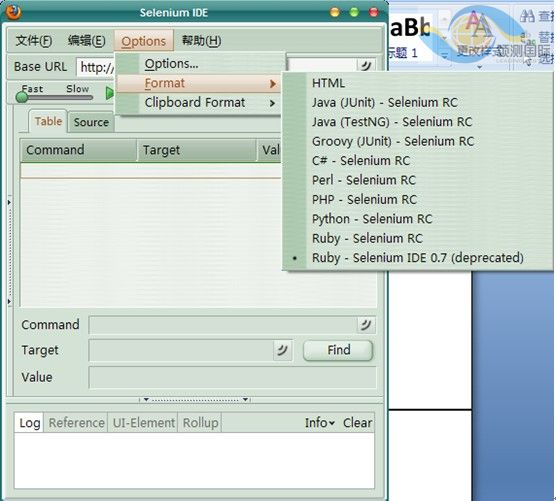
Task: Open the Command field dropdown arrow
Action: (x=366, y=325)
